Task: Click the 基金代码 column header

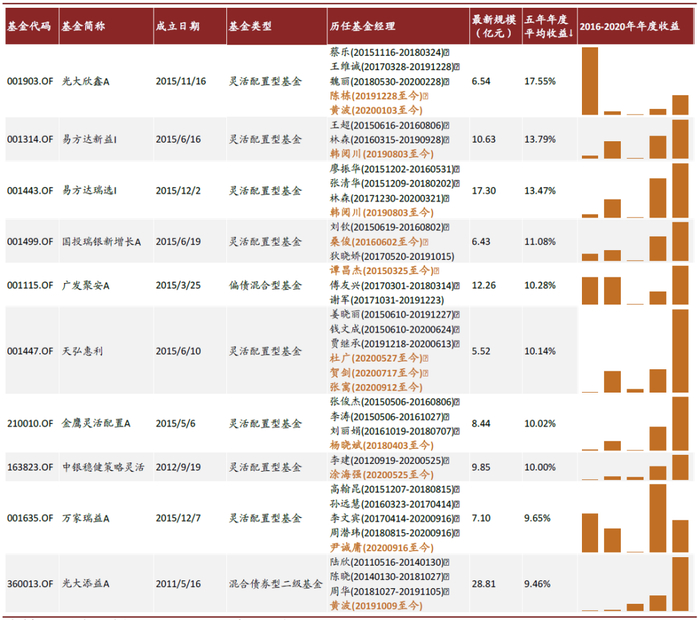Action: coord(29,26)
